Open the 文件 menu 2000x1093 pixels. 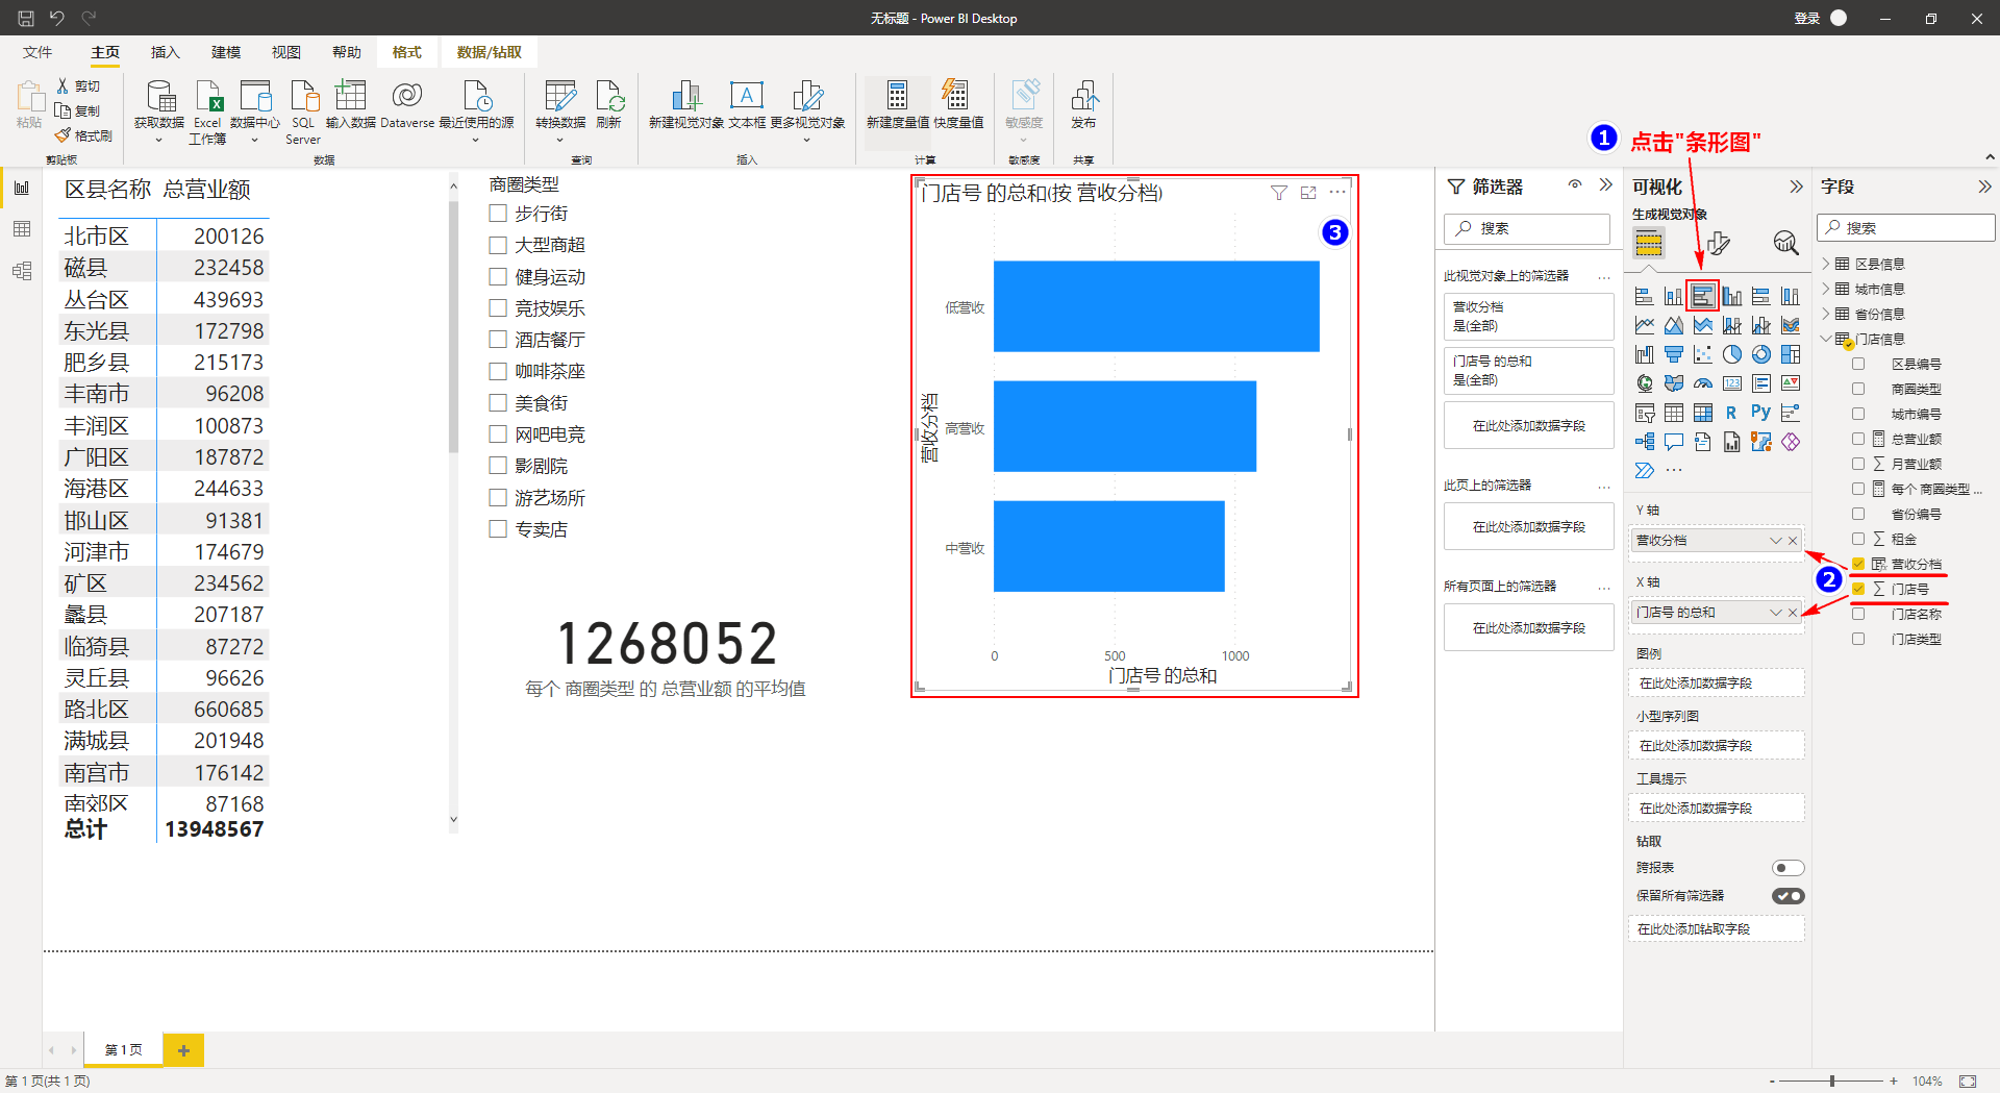[37, 52]
